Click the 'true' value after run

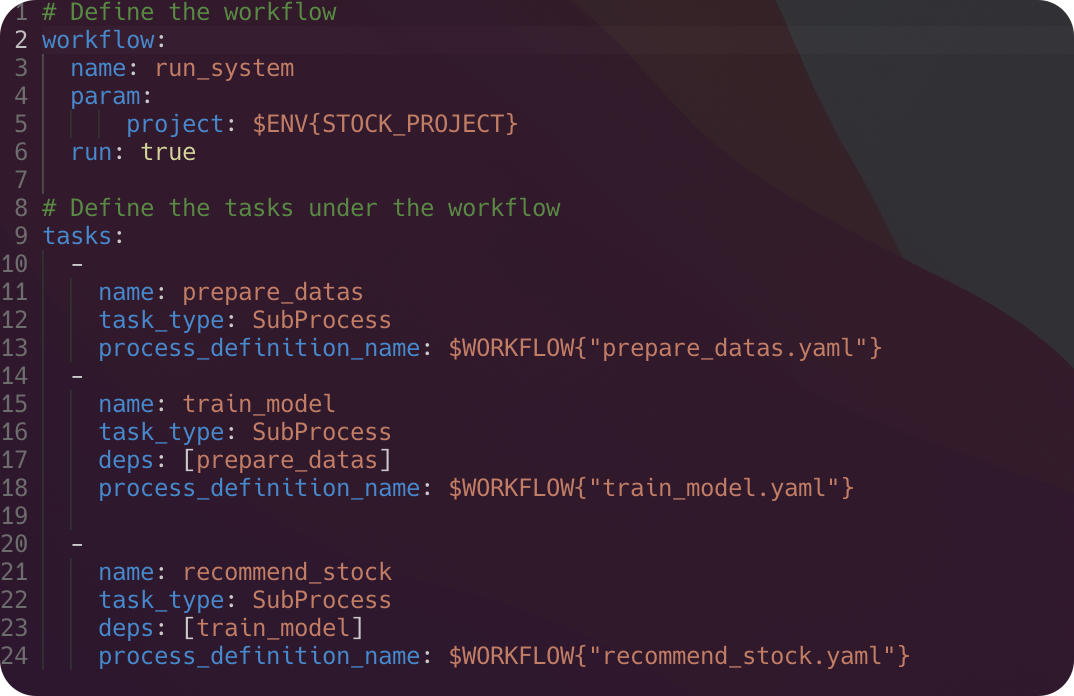pyautogui.click(x=168, y=152)
